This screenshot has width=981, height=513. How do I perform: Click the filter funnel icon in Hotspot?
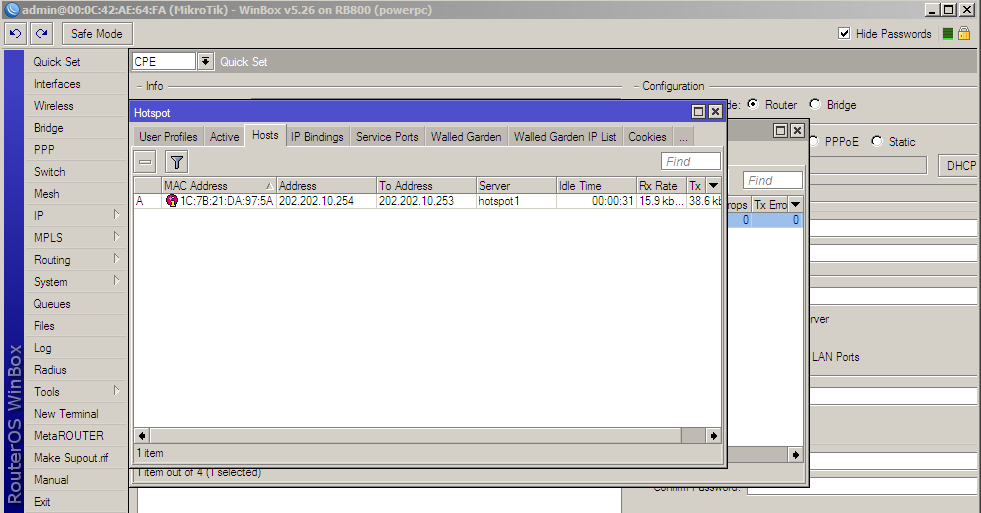coord(176,162)
